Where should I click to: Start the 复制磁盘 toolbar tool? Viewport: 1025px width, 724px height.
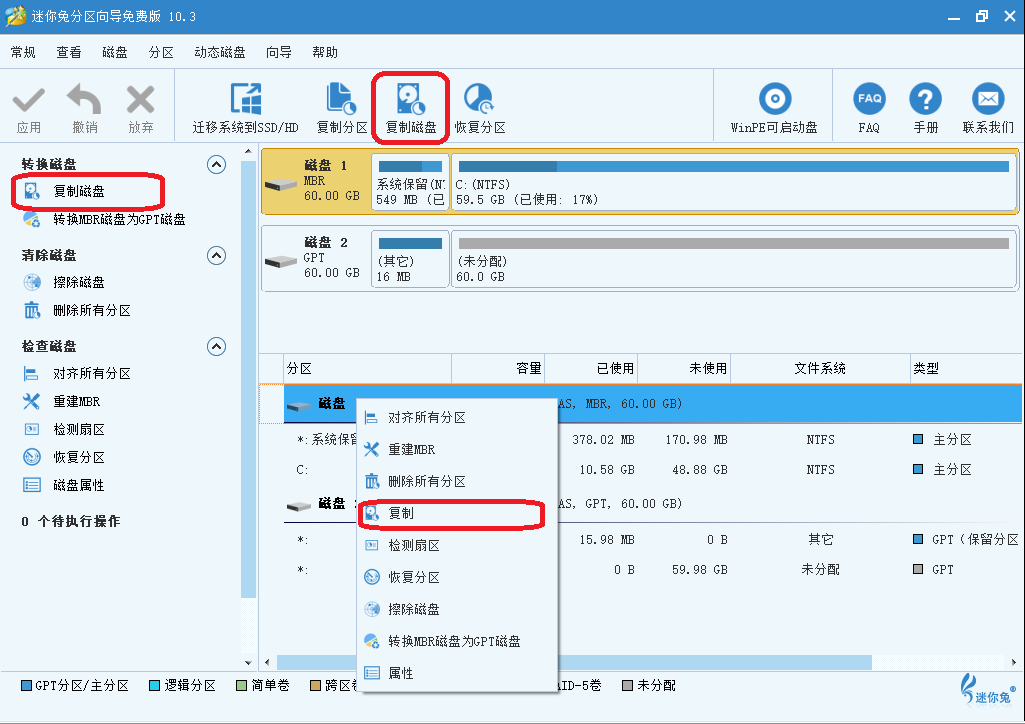[x=411, y=108]
